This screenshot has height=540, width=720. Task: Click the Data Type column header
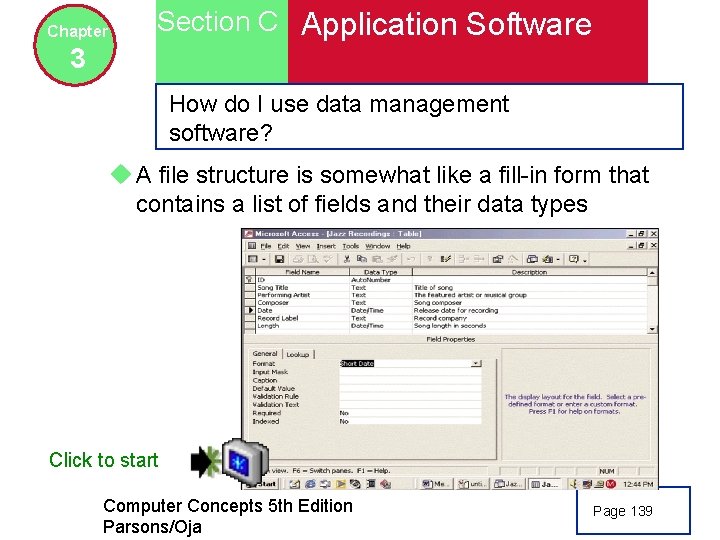(x=381, y=272)
